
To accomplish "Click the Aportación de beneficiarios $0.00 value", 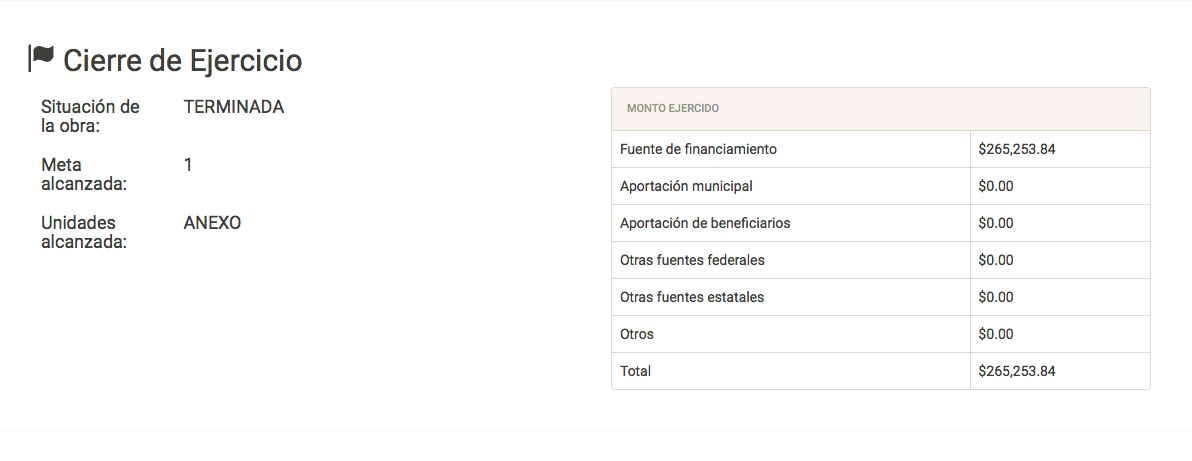I will tap(996, 224).
